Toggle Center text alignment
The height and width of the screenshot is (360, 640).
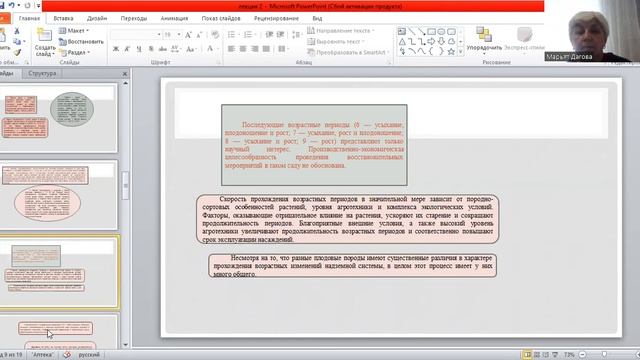coord(243,49)
